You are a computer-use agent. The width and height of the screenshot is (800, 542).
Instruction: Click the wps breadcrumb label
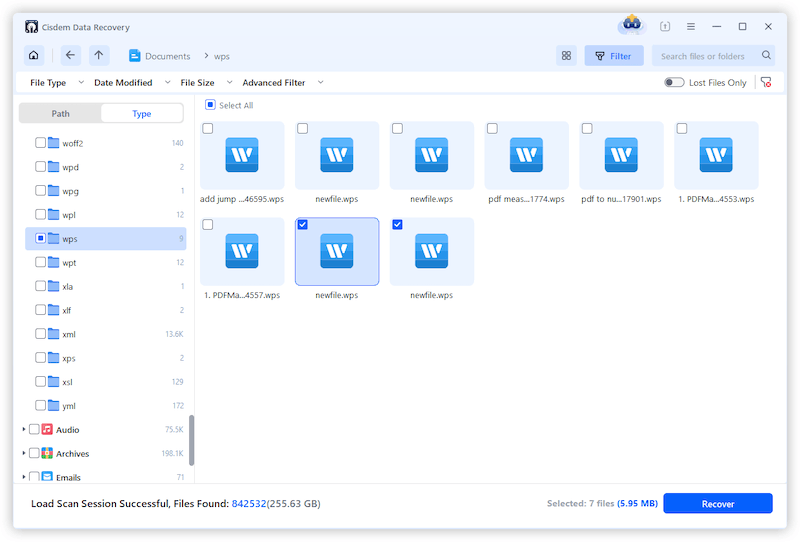[221, 56]
